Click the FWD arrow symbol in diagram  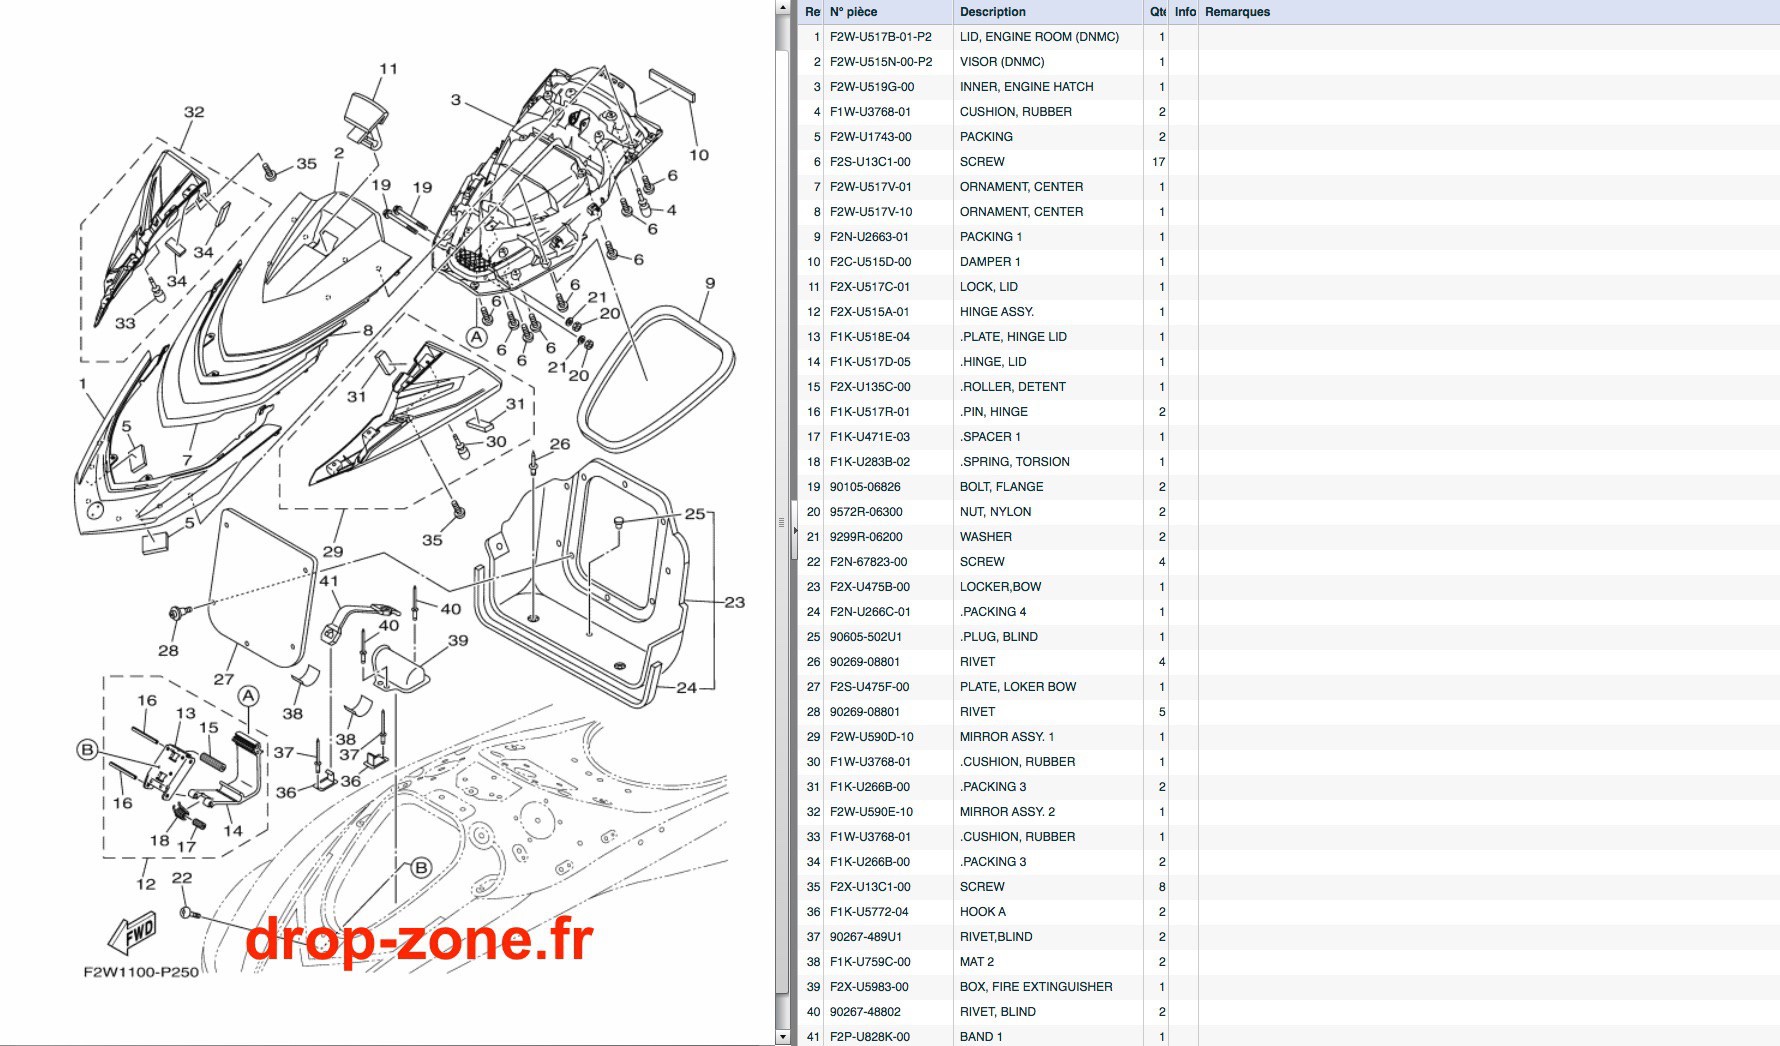click(x=133, y=933)
